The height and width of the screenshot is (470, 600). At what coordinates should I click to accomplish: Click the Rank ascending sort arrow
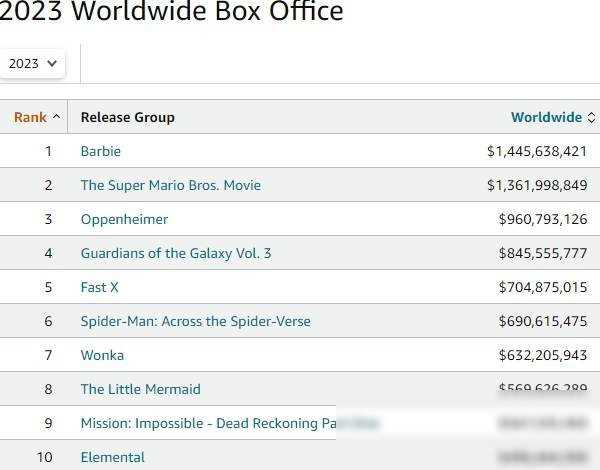click(56, 116)
